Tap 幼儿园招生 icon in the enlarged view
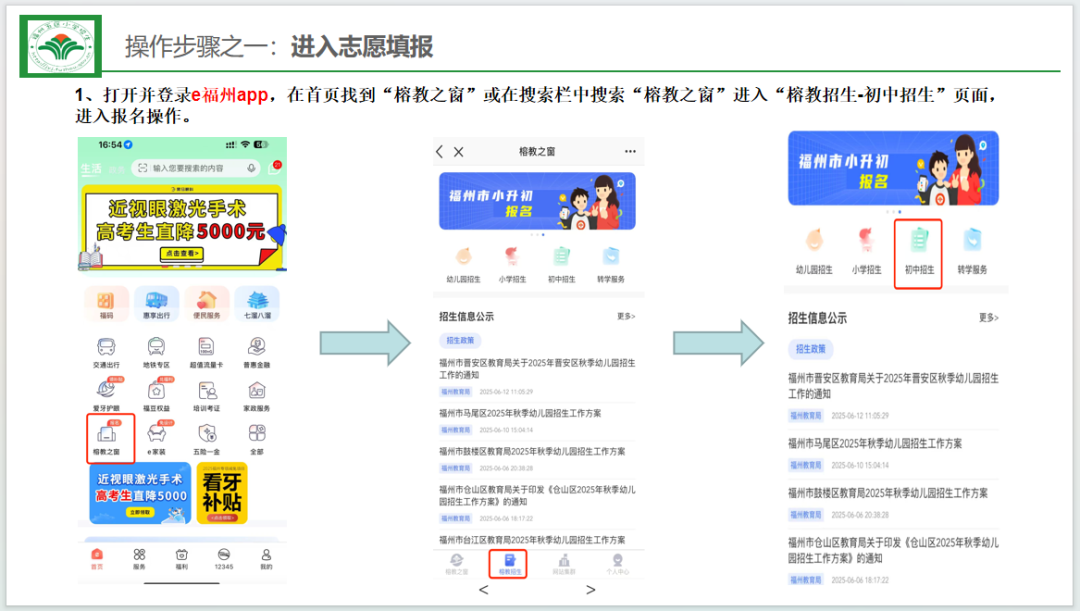Screen dimensions: 1080x611 pos(814,252)
